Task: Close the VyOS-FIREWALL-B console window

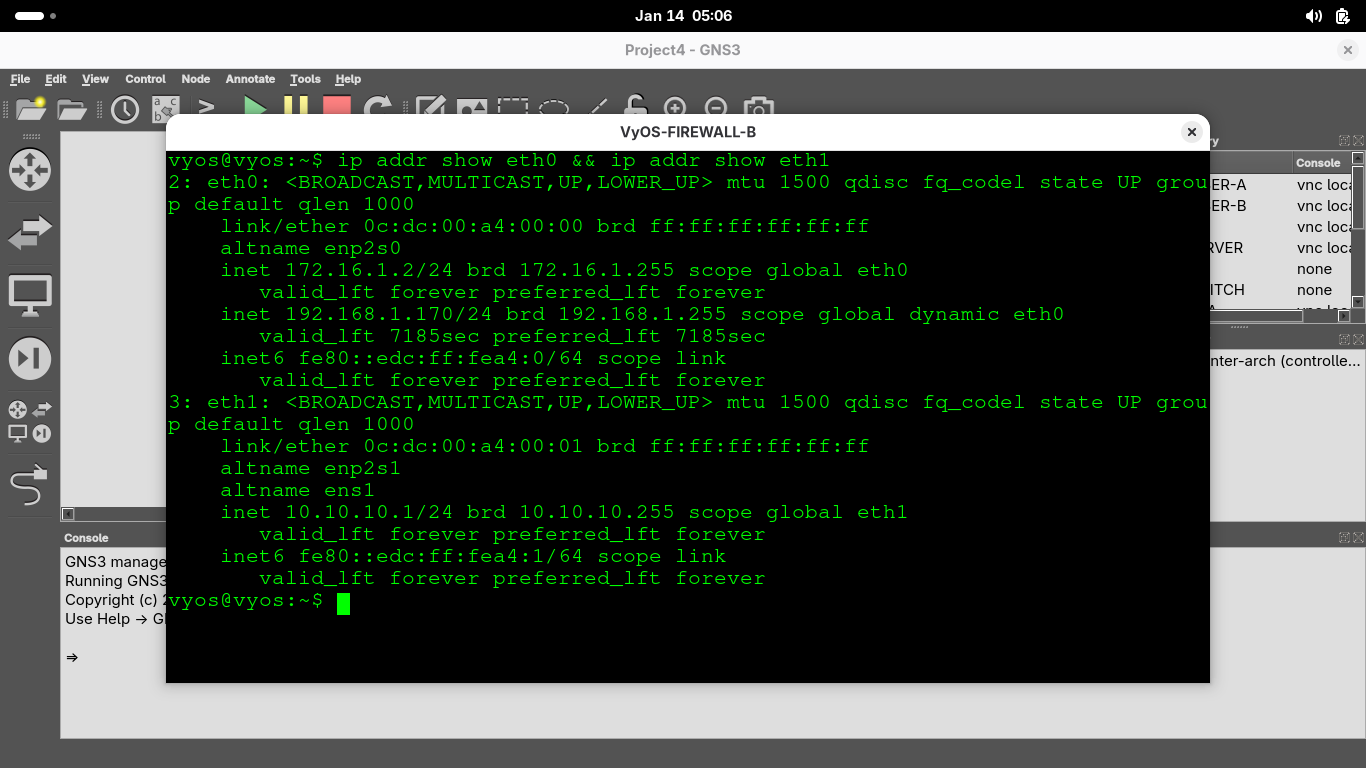Action: coord(1191,132)
